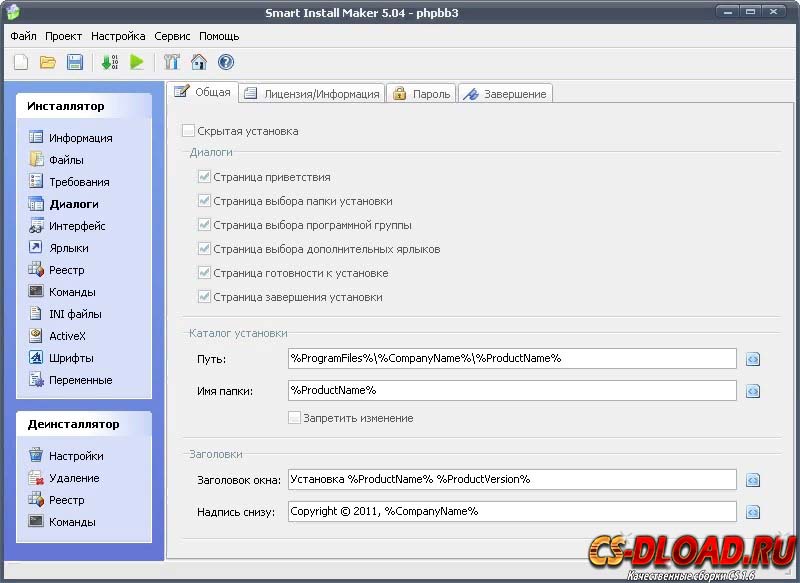Open Команды under Деинсталлятор

62,522
